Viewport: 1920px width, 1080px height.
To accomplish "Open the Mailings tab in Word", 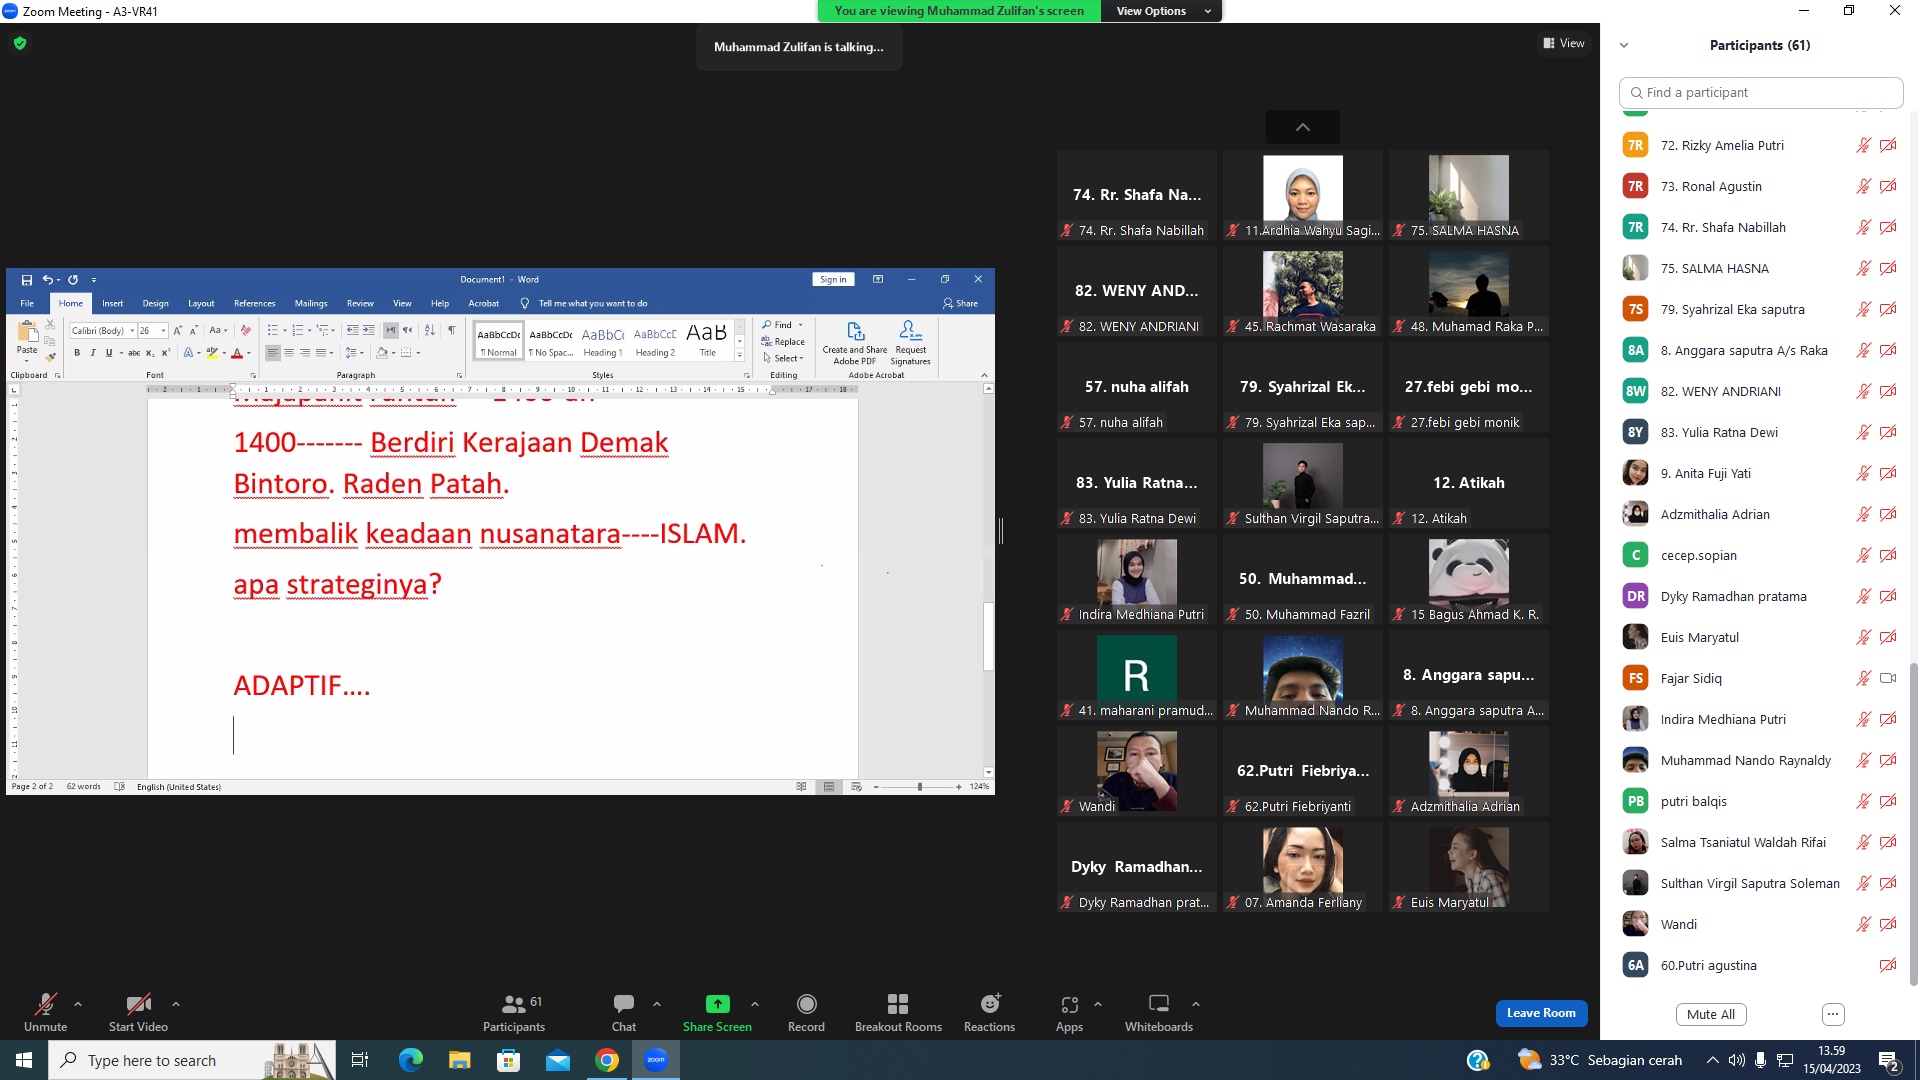I will (311, 303).
